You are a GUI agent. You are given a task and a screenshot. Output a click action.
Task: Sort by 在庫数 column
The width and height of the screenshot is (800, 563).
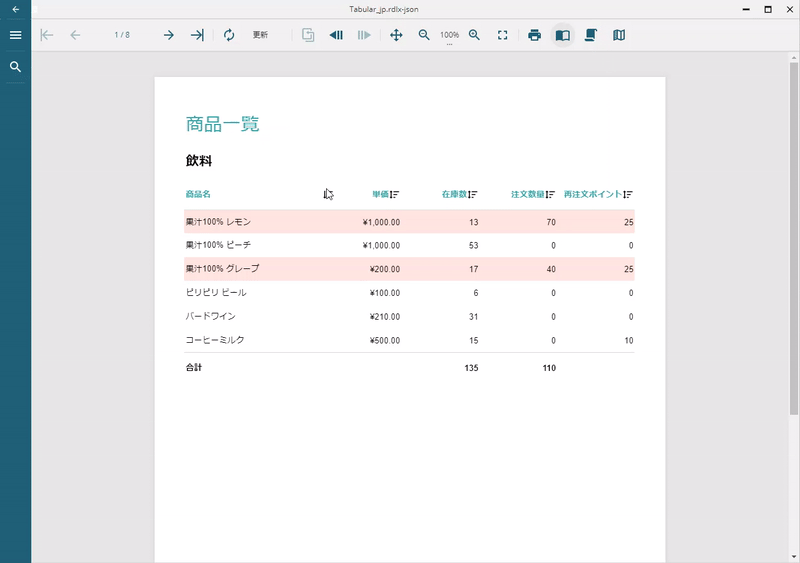[473, 194]
